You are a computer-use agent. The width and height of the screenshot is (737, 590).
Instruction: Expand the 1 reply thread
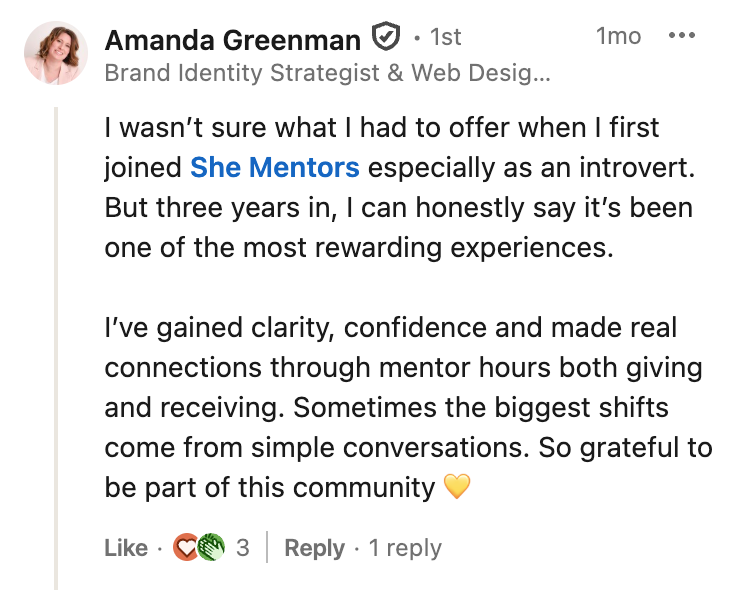[405, 548]
